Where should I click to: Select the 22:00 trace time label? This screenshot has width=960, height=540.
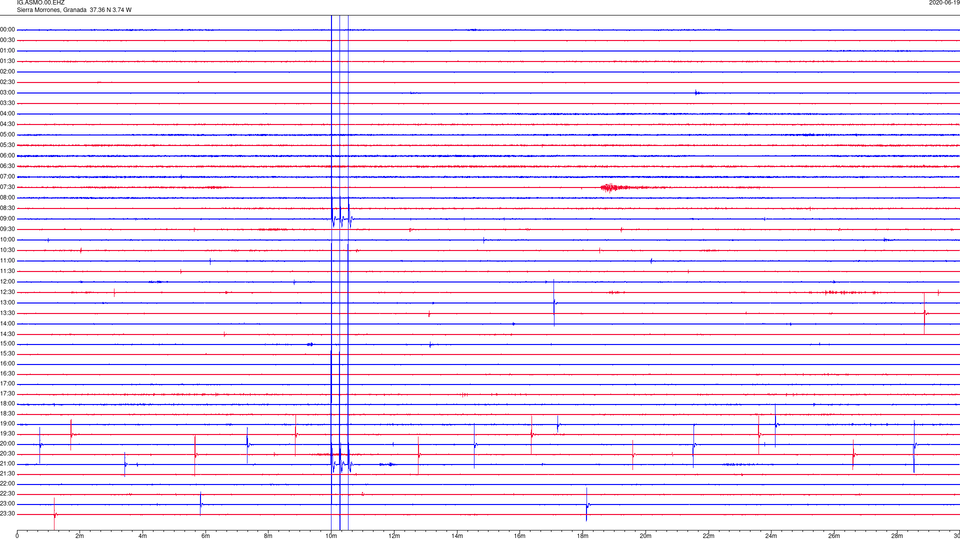click(x=7, y=484)
